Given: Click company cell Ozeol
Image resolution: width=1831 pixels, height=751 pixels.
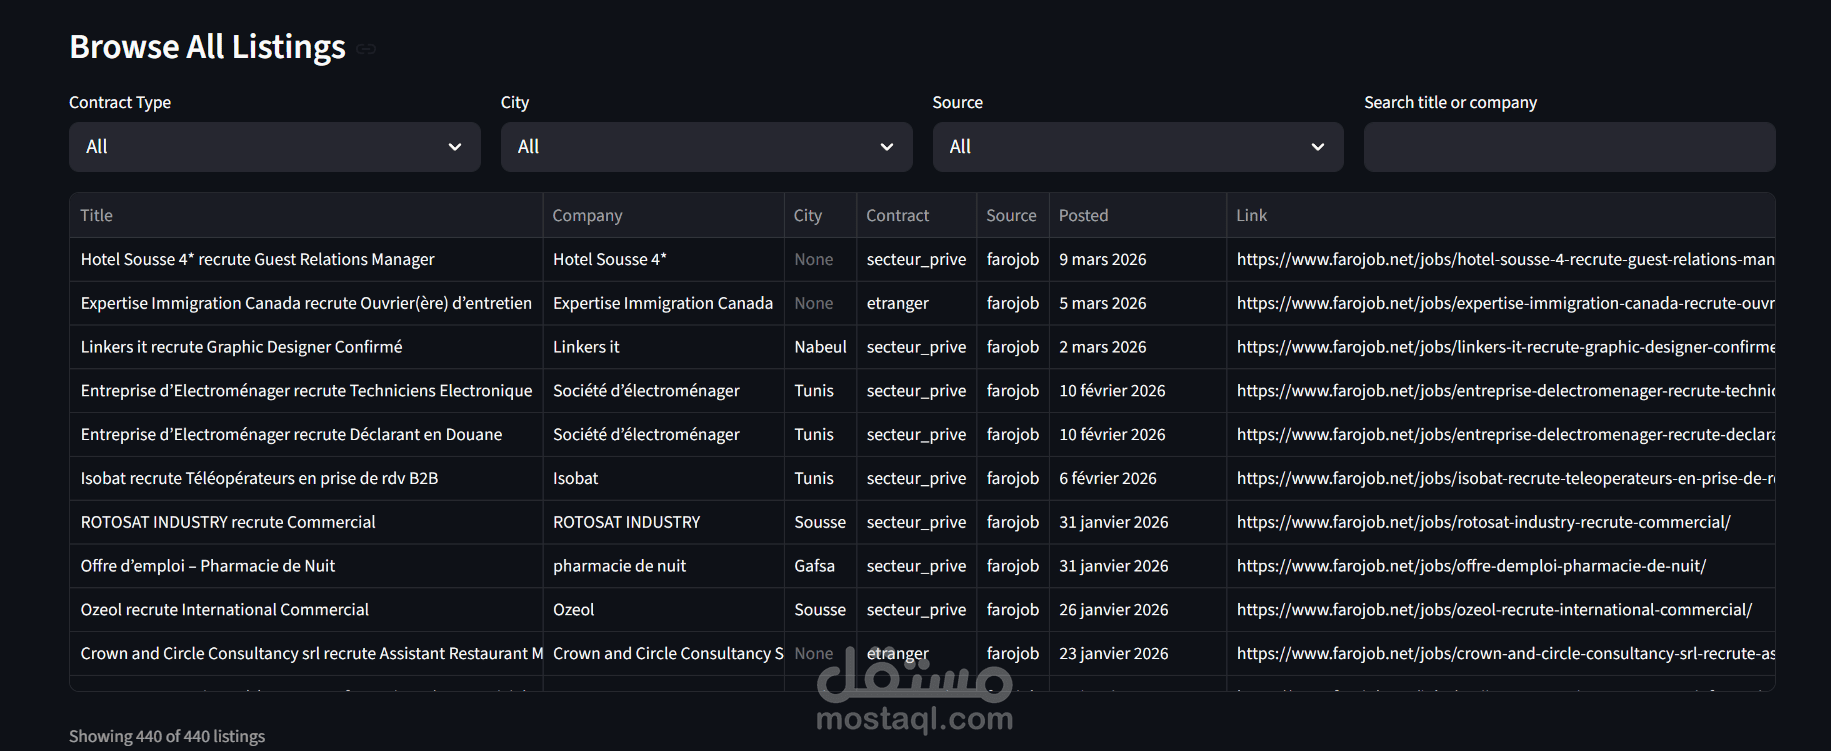Looking at the screenshot, I should 663,610.
